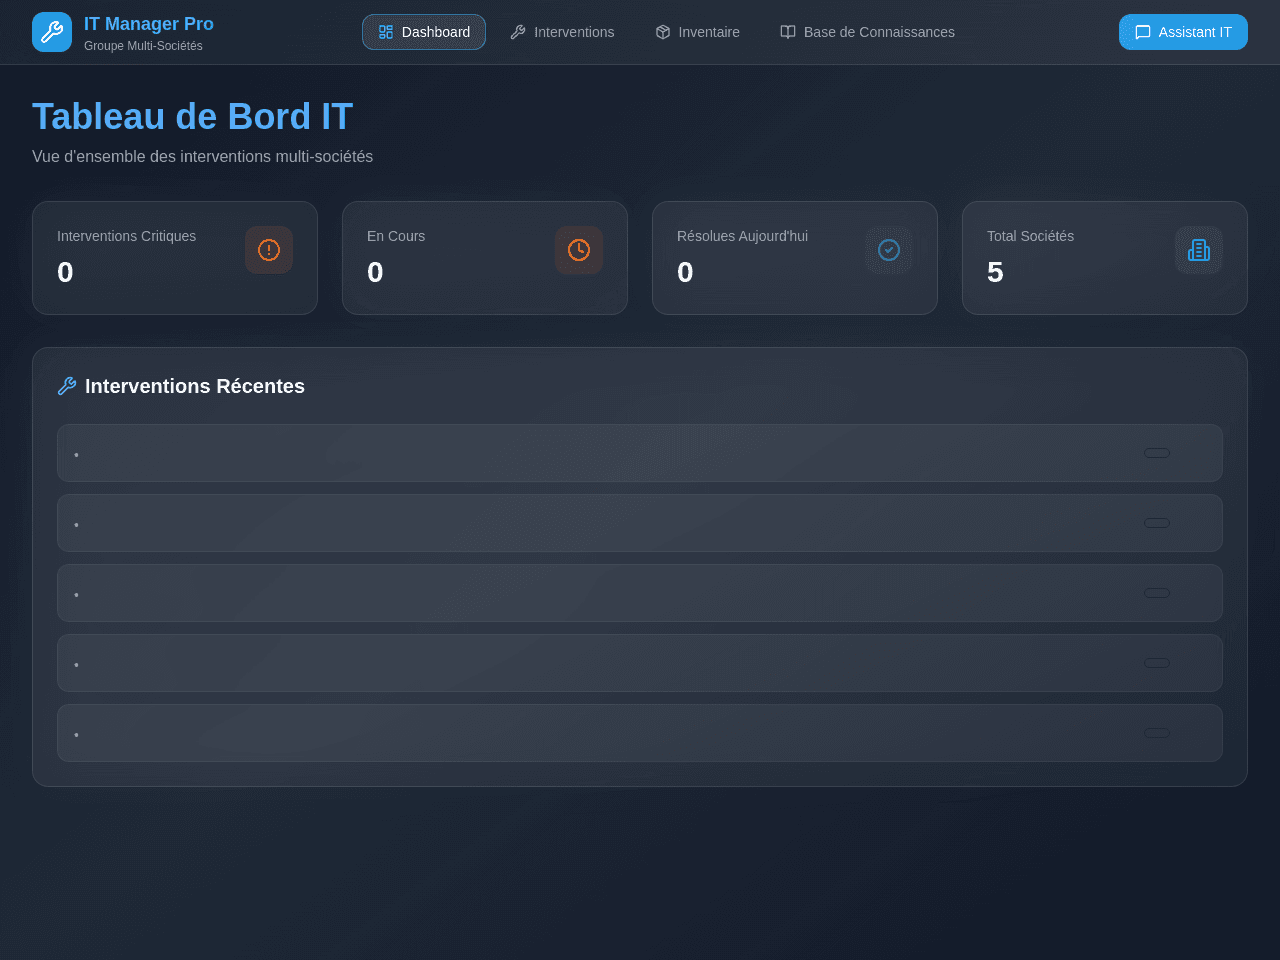Image resolution: width=1280 pixels, height=960 pixels.
Task: Go to Base de Connaissances
Action: click(x=867, y=32)
